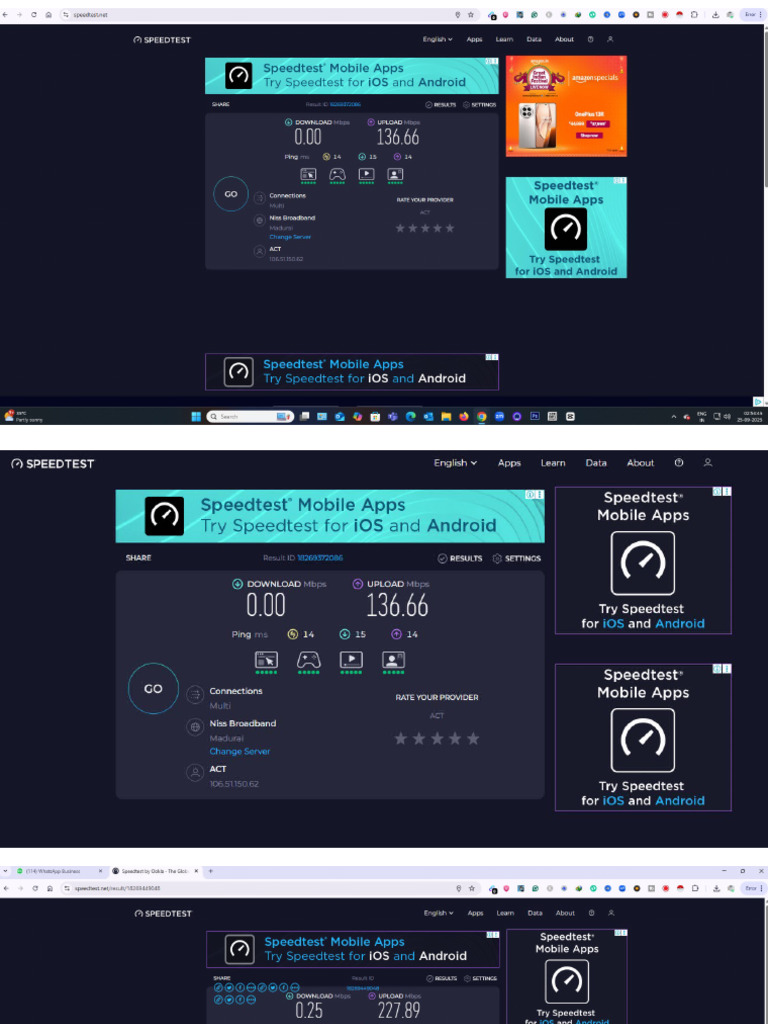Screen dimensions: 768x1024
Task: Open English language dropdown in middle screenshot
Action: tap(455, 463)
